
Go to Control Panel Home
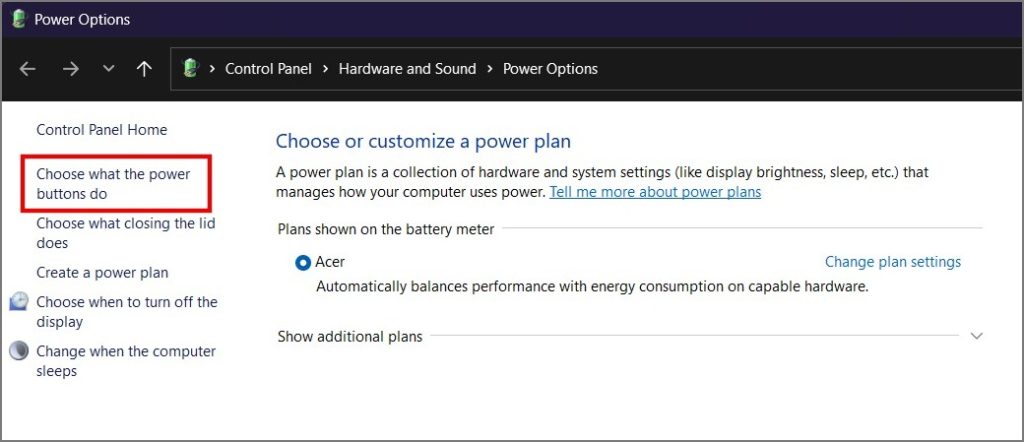click(101, 130)
